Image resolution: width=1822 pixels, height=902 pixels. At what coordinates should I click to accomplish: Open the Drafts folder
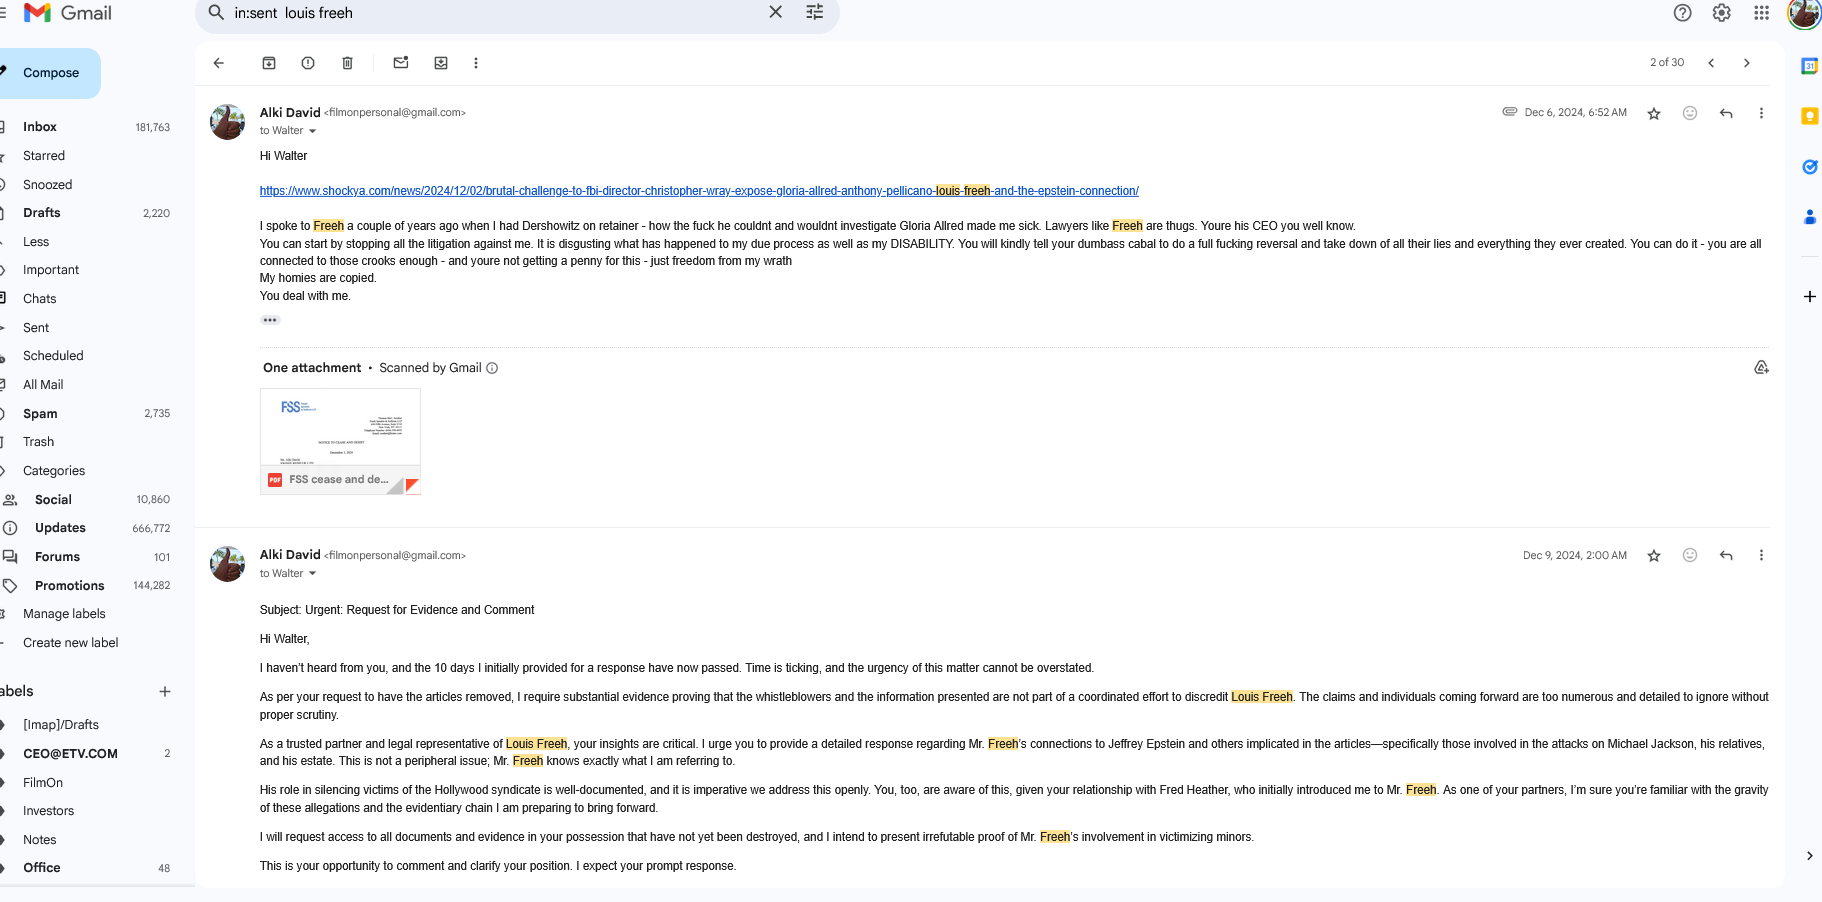[x=42, y=213]
